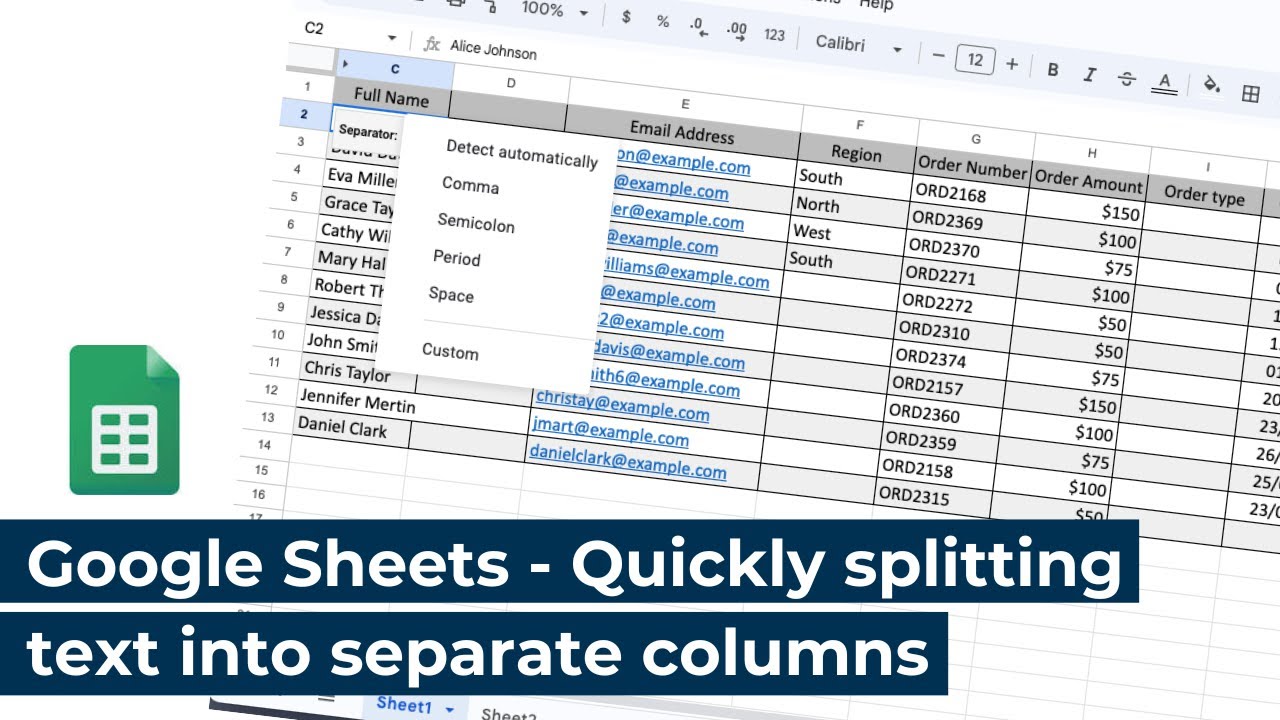
Task: Select row 2 header
Action: coord(303,114)
